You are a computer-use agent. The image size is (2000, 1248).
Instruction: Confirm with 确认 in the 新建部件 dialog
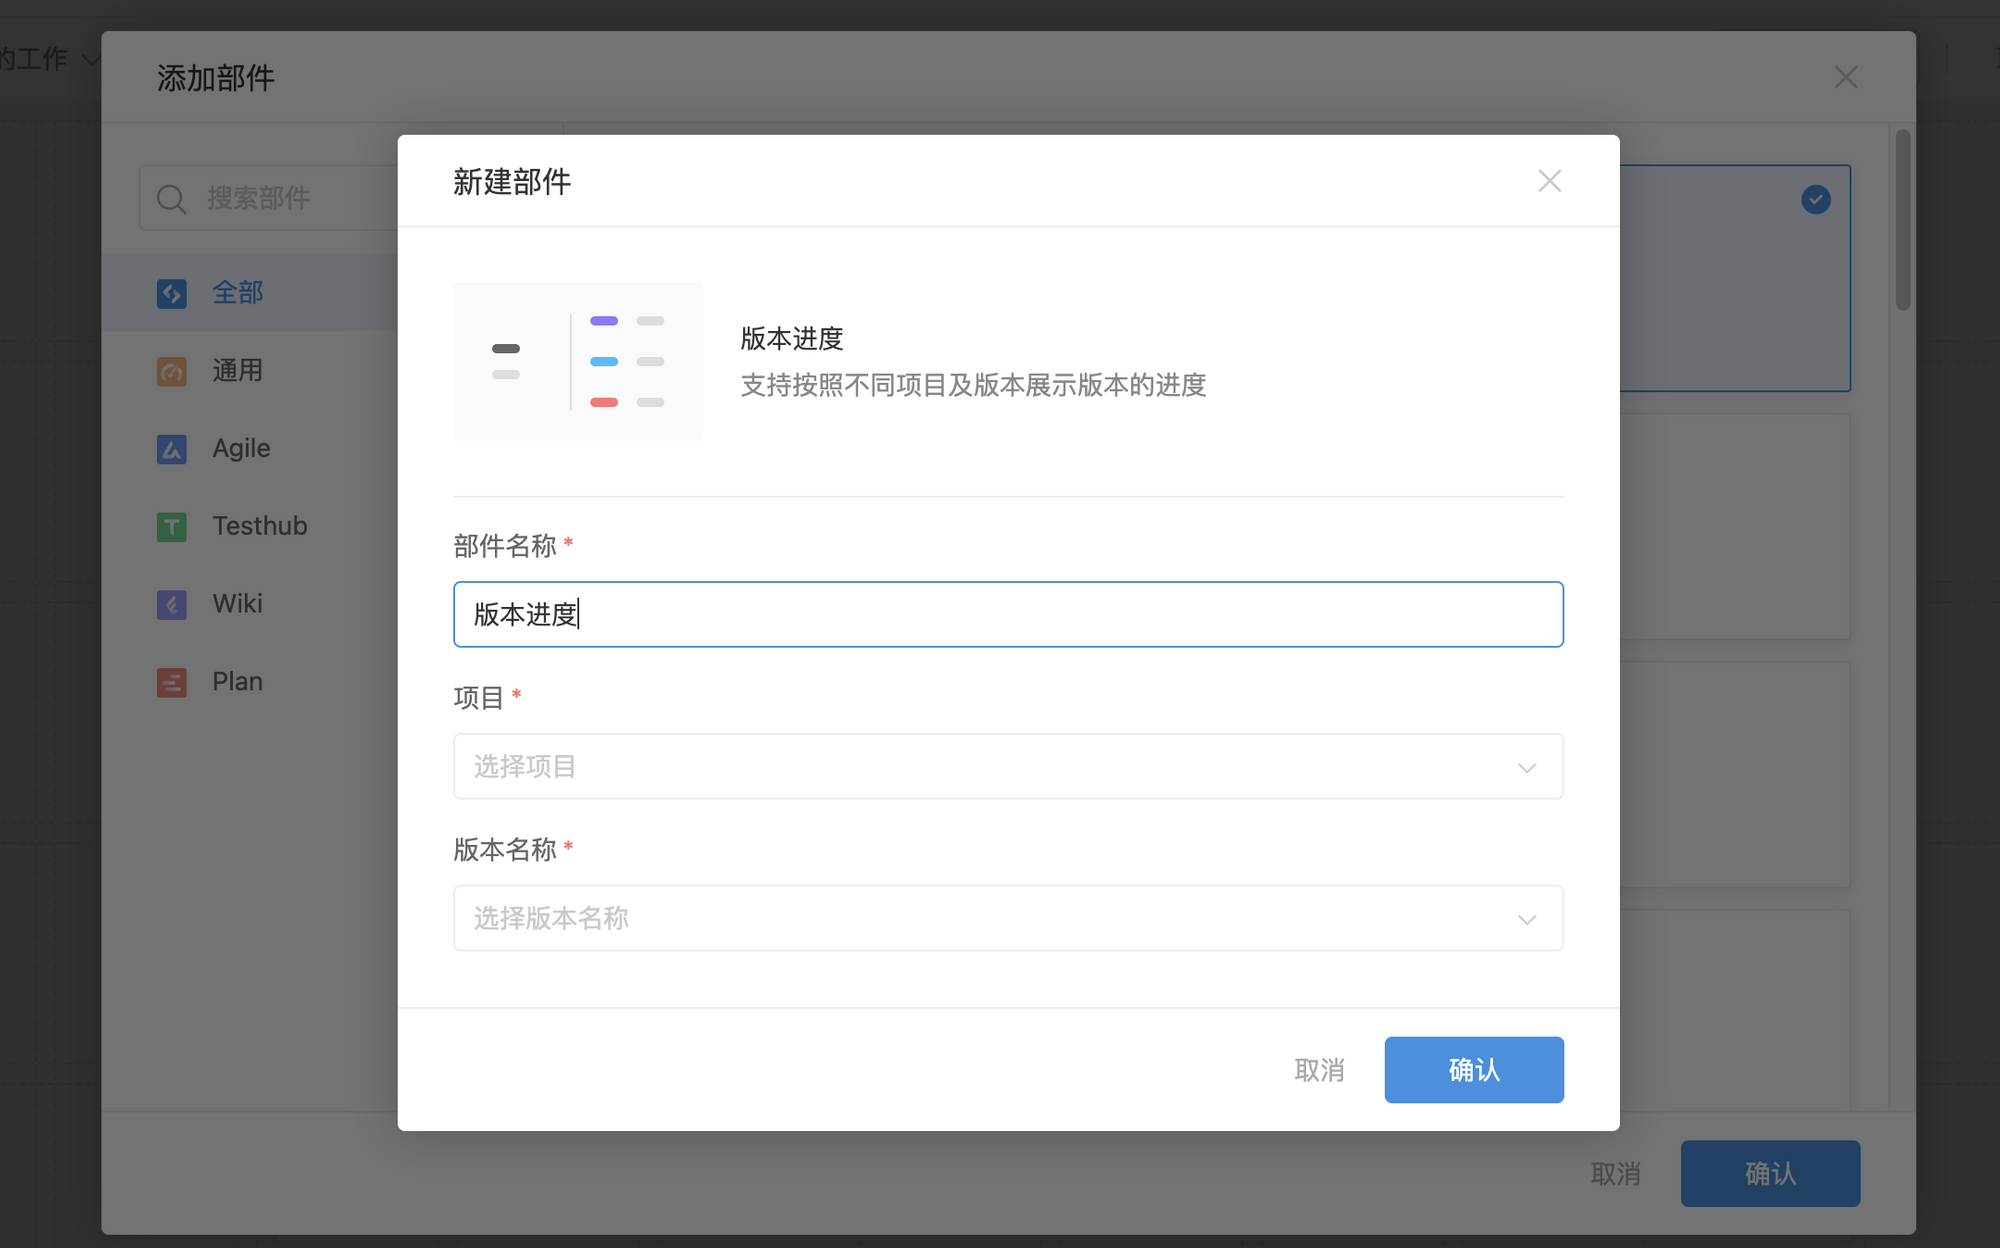1474,1070
